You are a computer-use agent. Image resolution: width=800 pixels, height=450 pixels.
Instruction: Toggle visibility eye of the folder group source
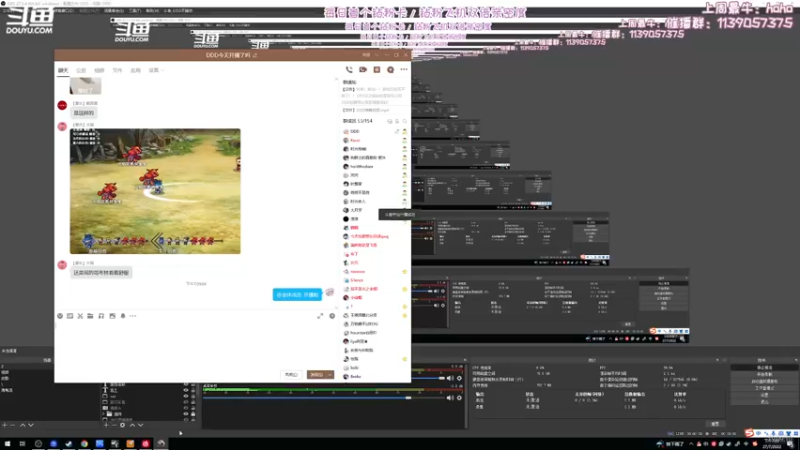pyautogui.click(x=186, y=414)
